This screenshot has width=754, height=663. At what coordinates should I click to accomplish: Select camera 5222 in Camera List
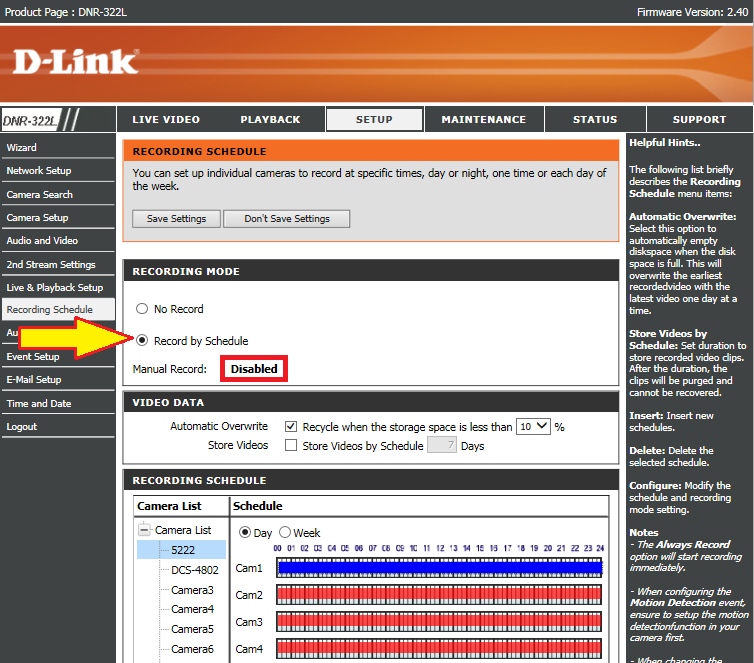(x=183, y=550)
